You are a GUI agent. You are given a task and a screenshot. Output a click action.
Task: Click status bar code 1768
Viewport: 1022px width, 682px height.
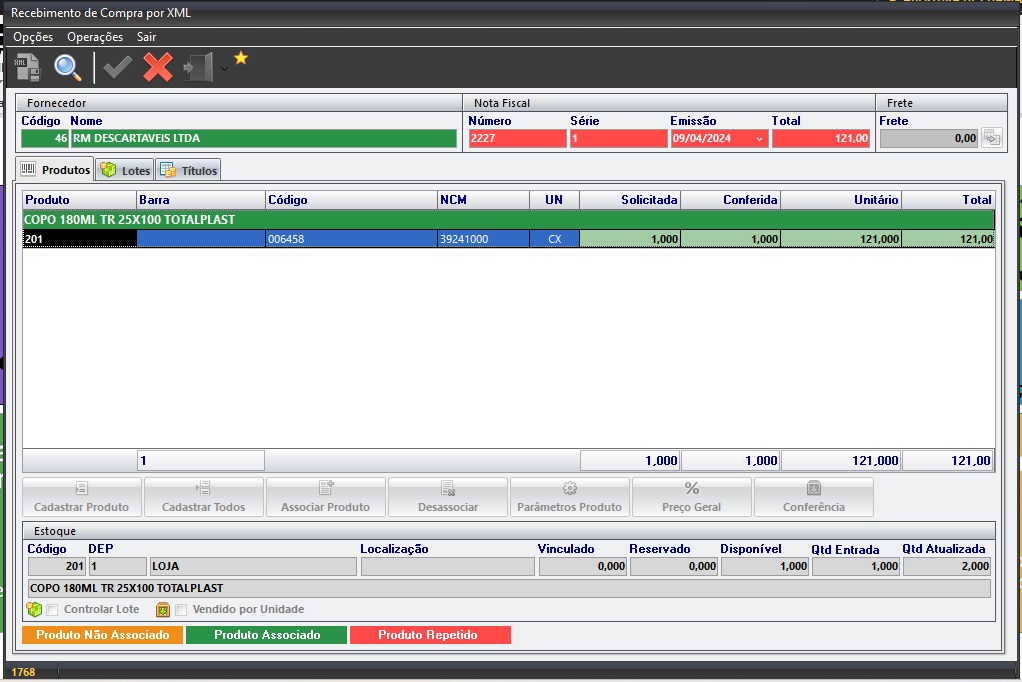(x=23, y=672)
